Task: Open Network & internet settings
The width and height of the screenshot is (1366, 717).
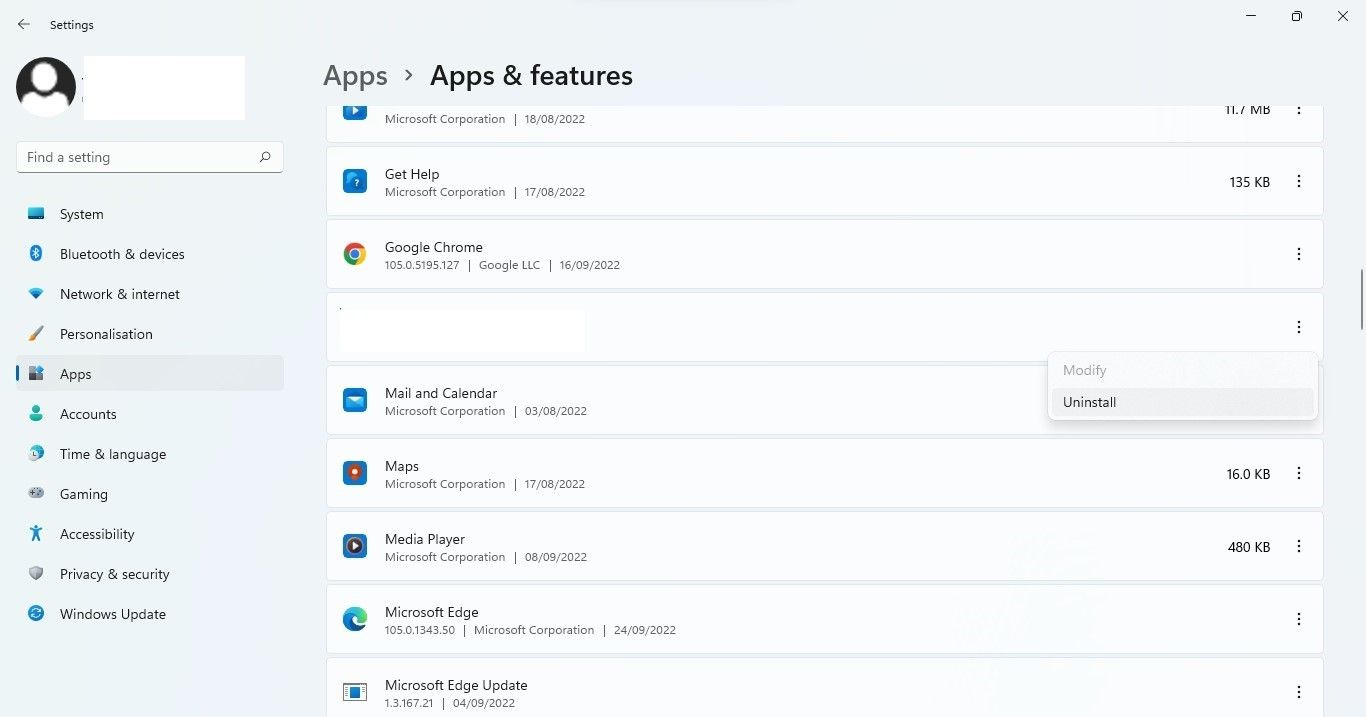Action: [150, 294]
